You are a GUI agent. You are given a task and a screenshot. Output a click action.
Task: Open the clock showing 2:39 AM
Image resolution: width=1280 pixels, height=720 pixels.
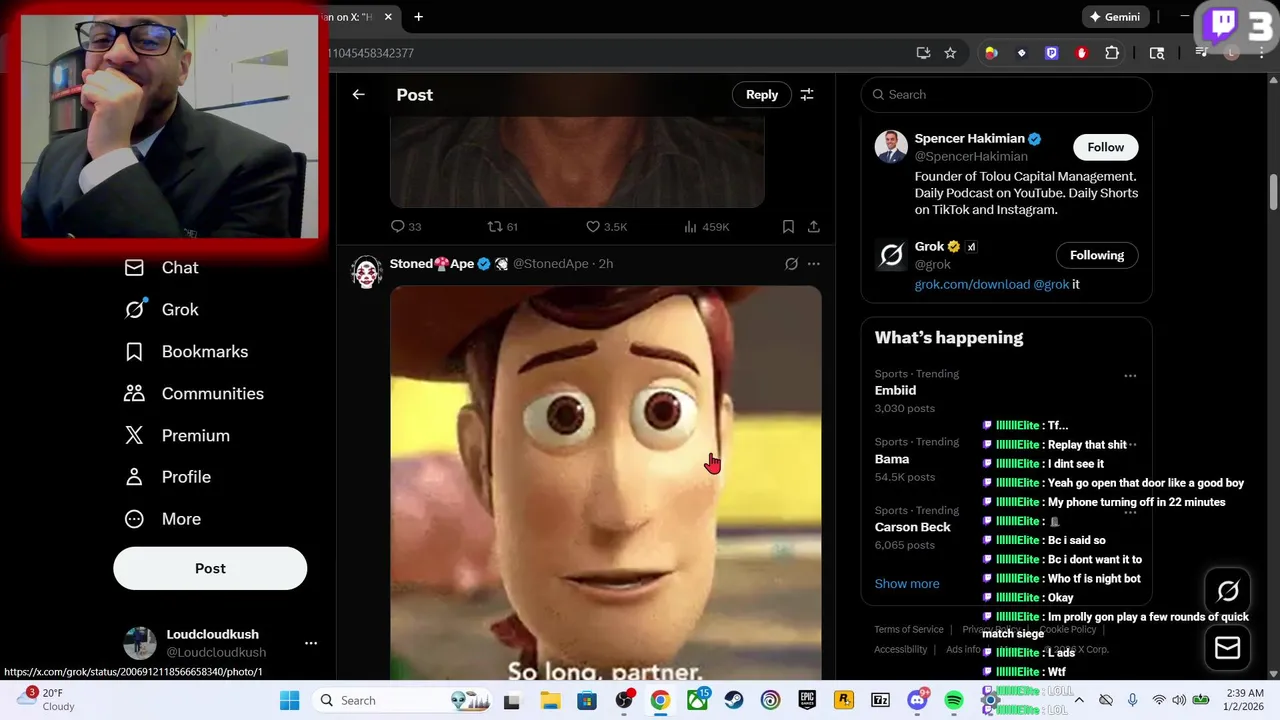pos(1245,699)
